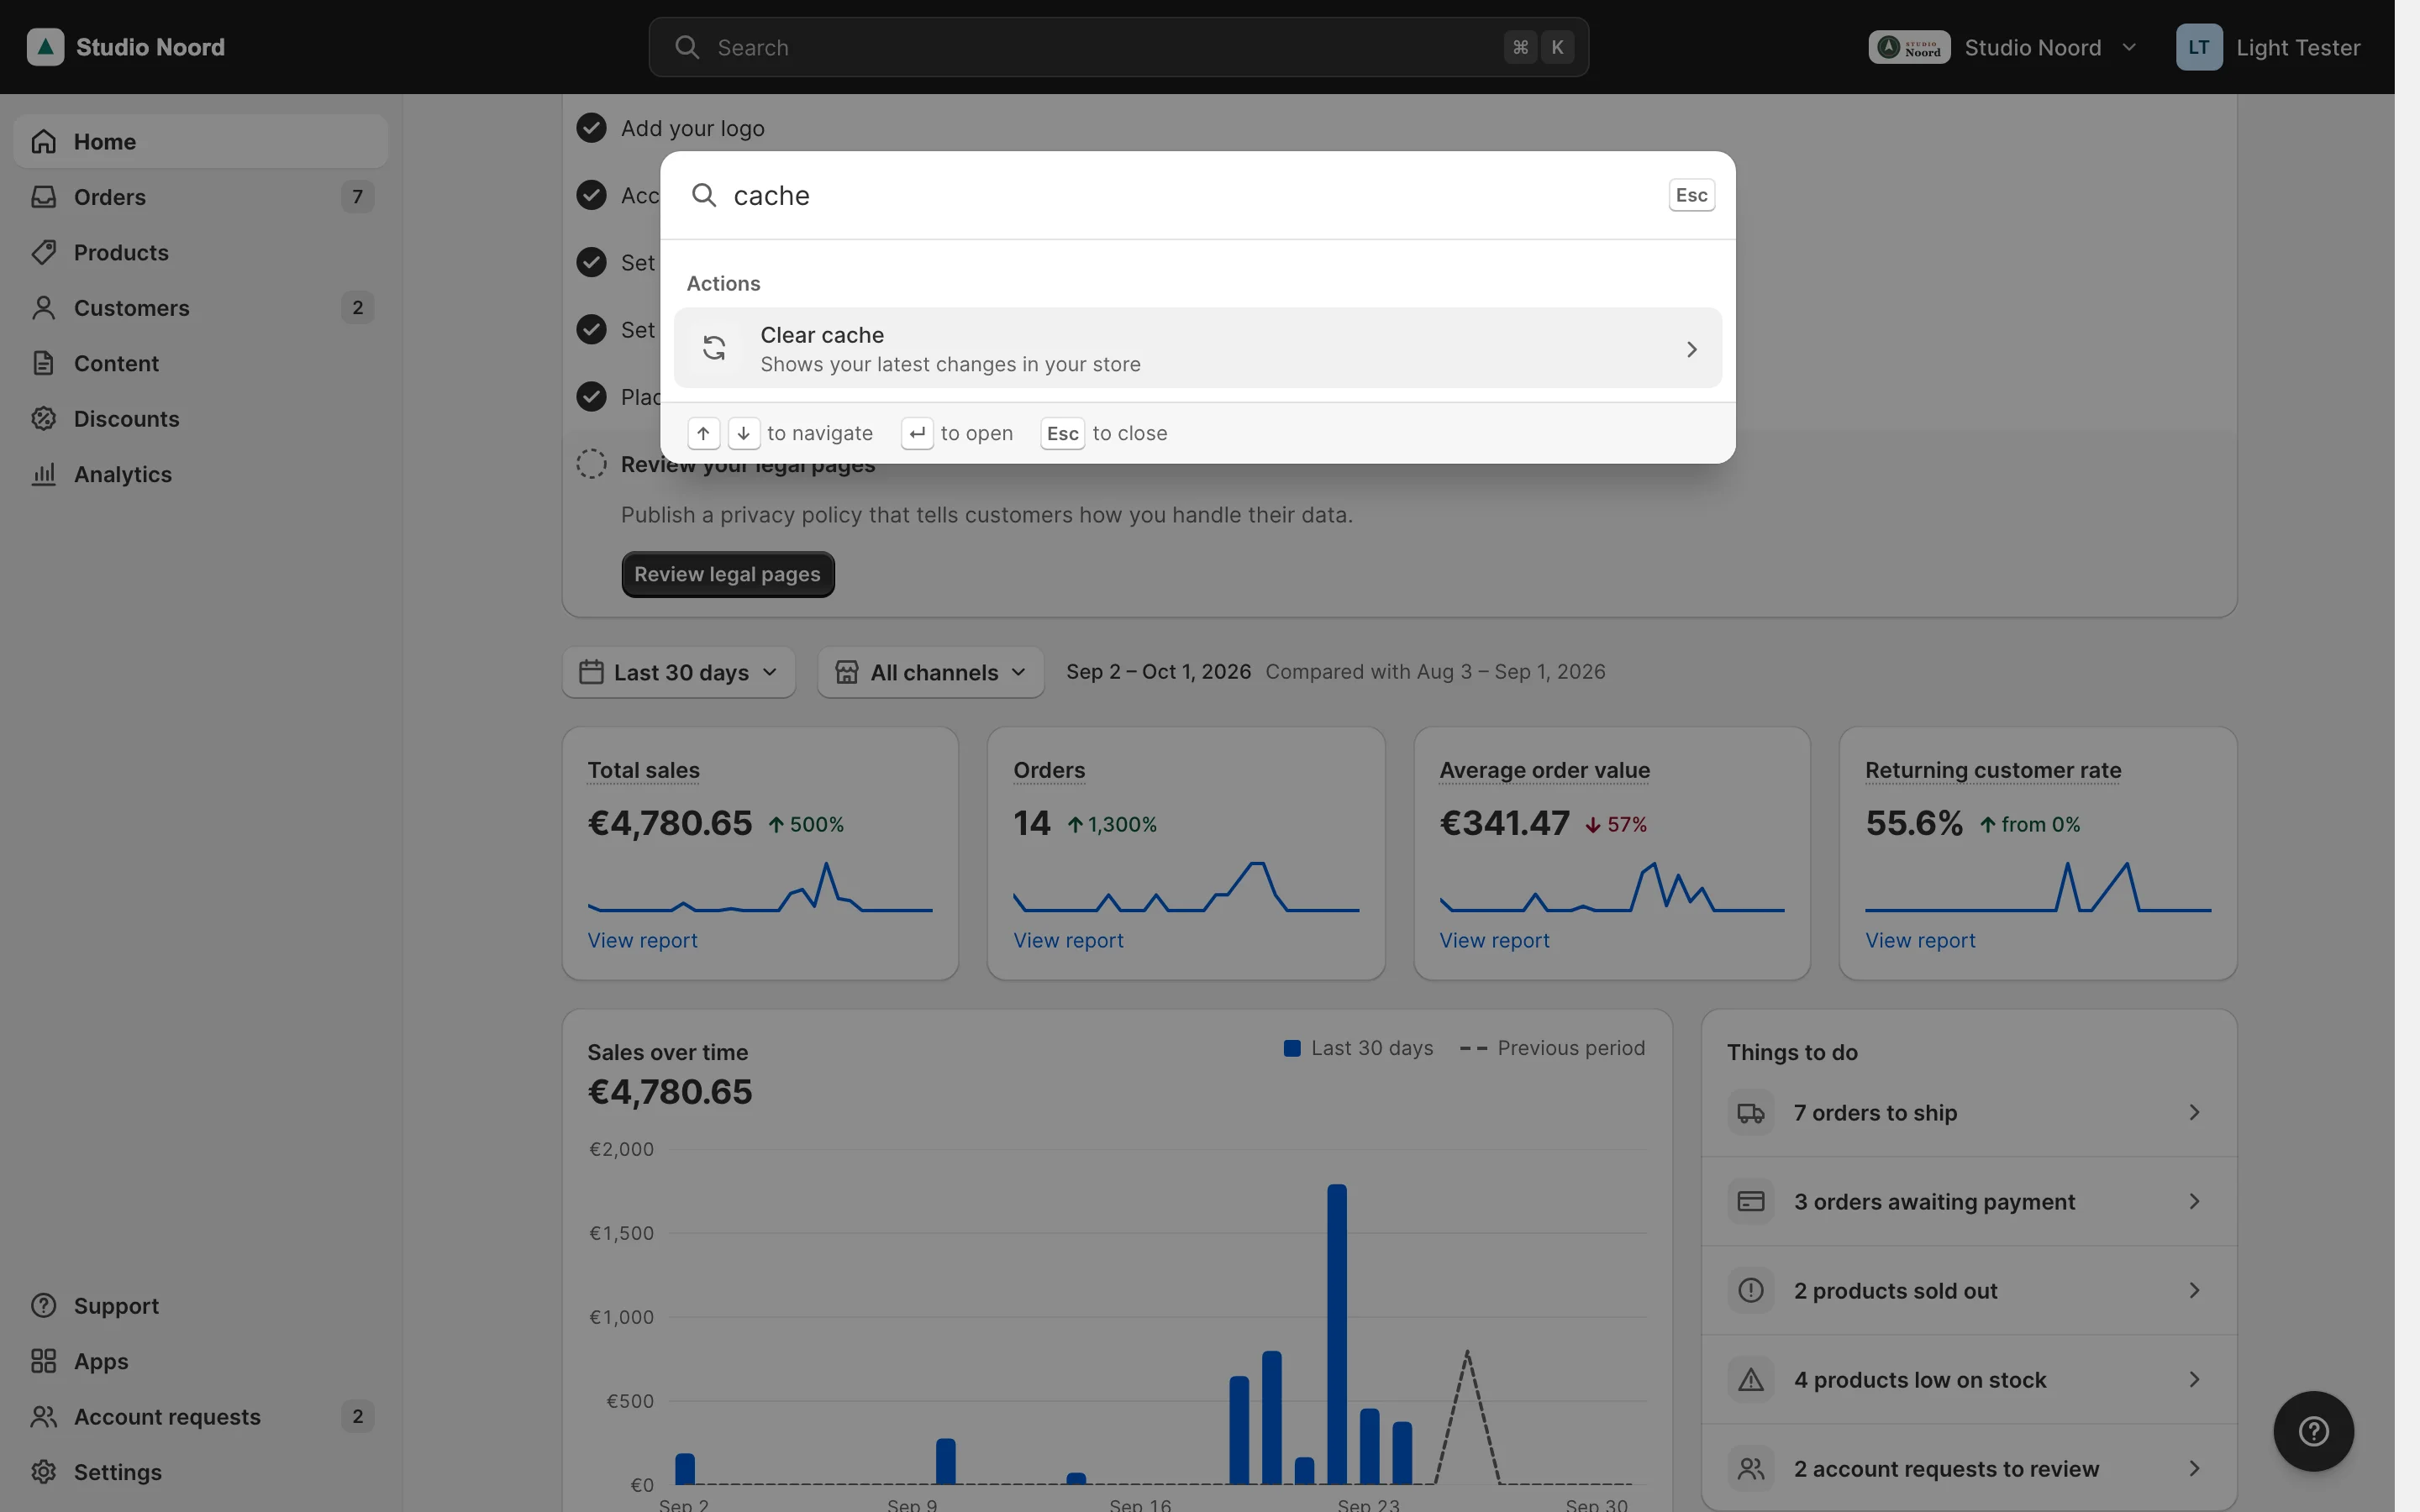This screenshot has width=2420, height=1512.
Task: Toggle the Review your legal pages circle
Action: 591,464
